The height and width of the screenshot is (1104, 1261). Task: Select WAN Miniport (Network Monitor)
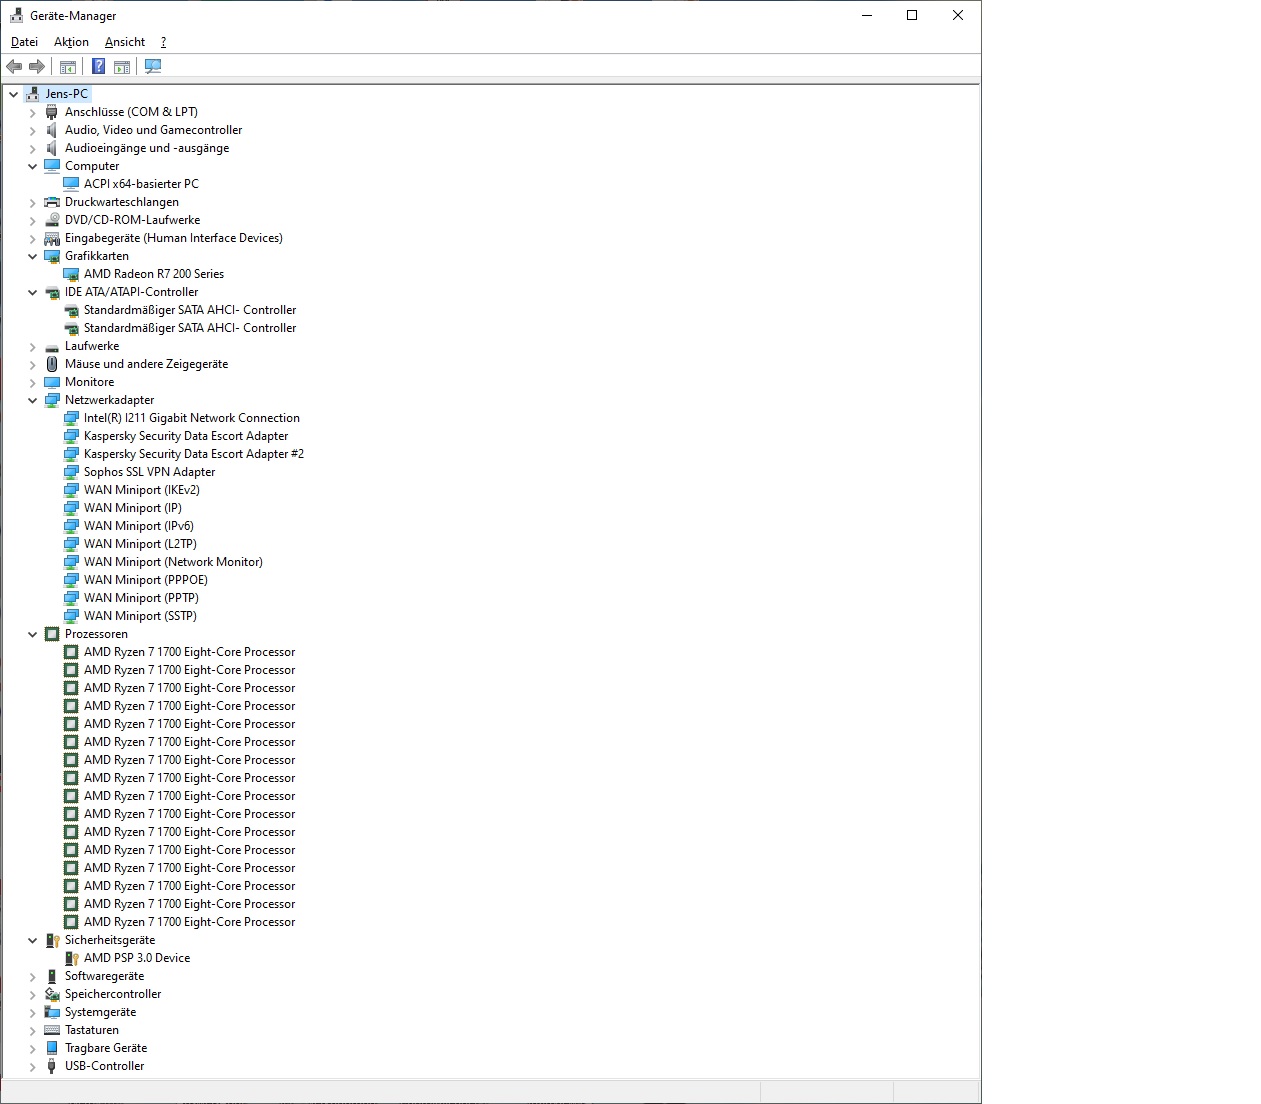(173, 562)
